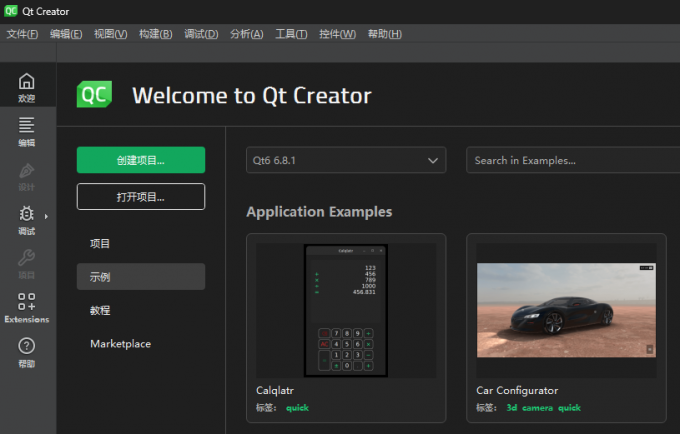
Task: Open the Car Configurator example thumbnail
Action: tap(566, 310)
